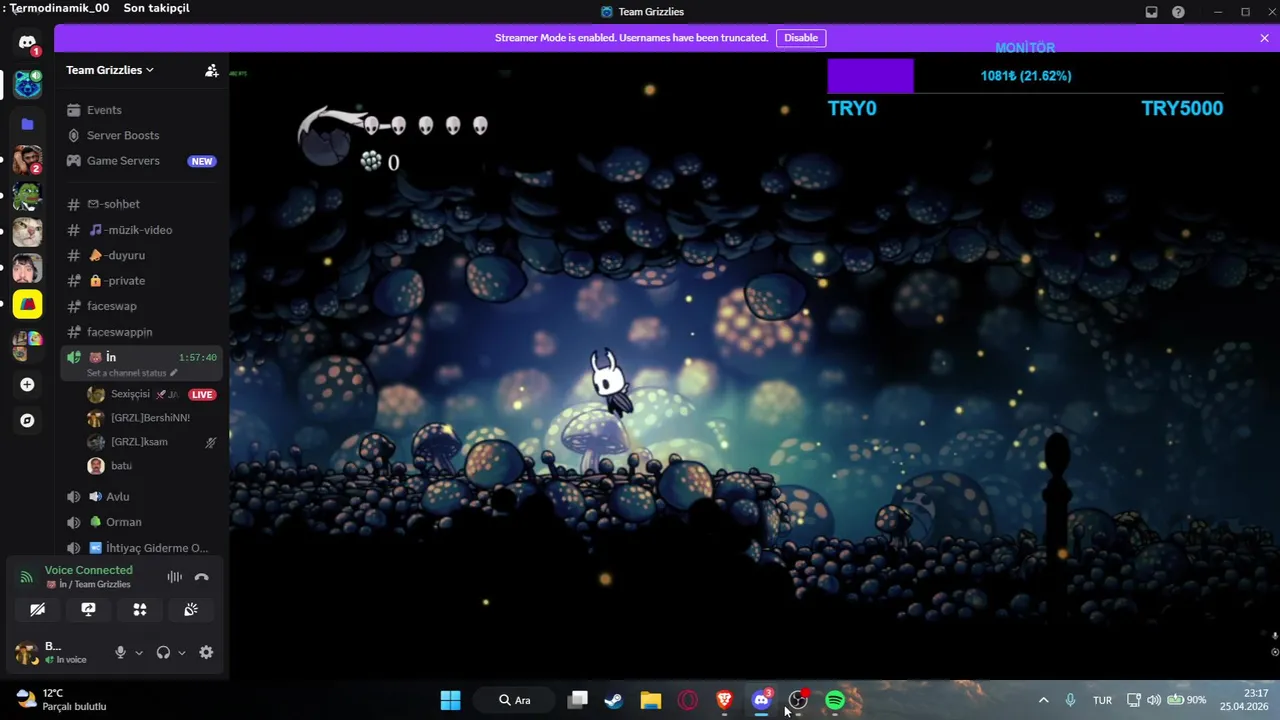The height and width of the screenshot is (720, 1280).
Task: Click the Add a Server plus icon
Action: tap(27, 385)
